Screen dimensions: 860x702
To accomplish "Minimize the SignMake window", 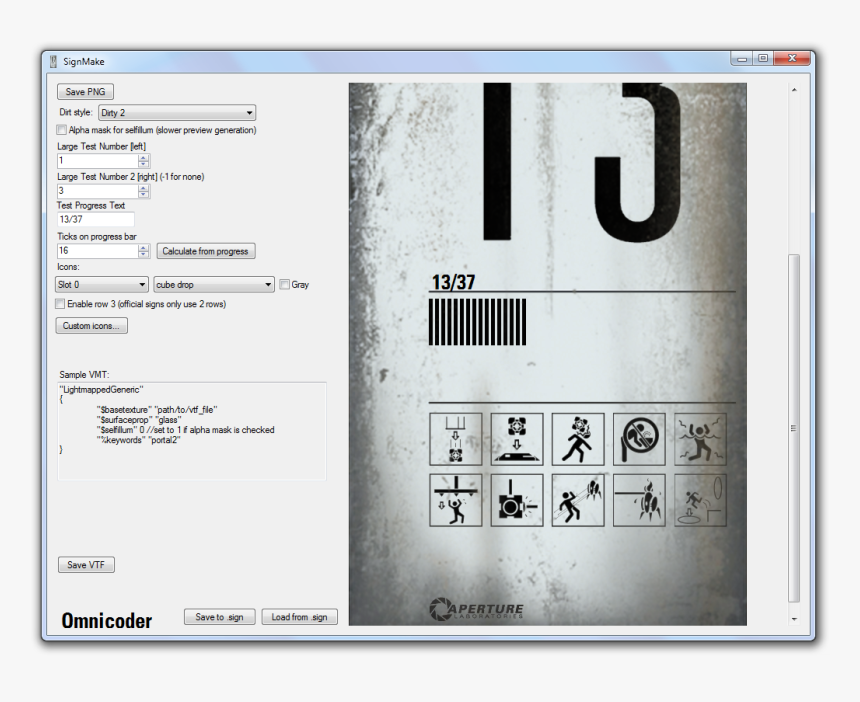I will click(742, 59).
